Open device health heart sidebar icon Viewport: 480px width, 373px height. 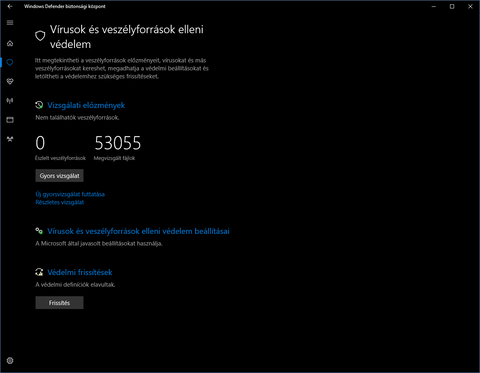pos(10,81)
